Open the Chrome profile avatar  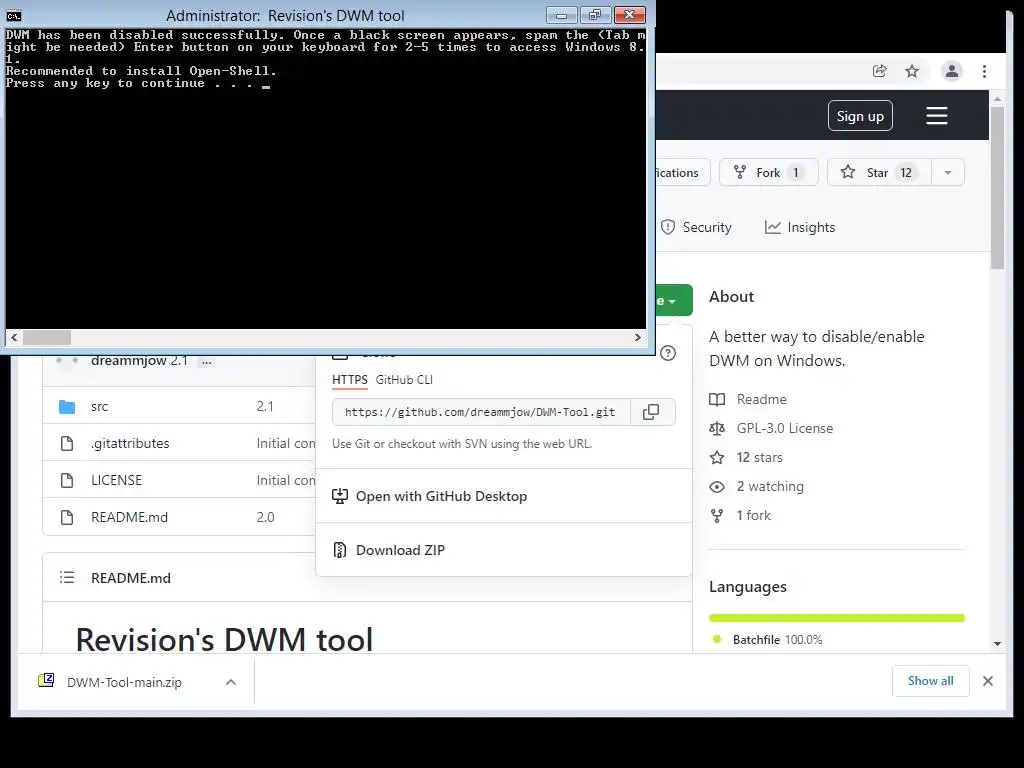pyautogui.click(x=952, y=71)
